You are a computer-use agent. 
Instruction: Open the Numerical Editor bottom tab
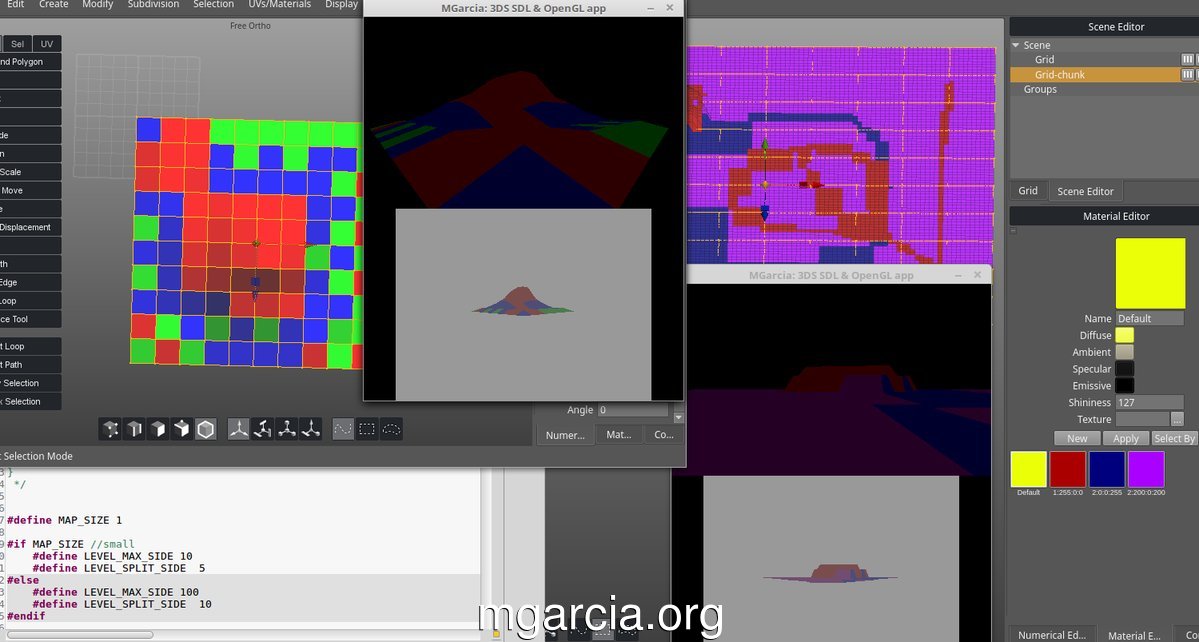[1052, 635]
